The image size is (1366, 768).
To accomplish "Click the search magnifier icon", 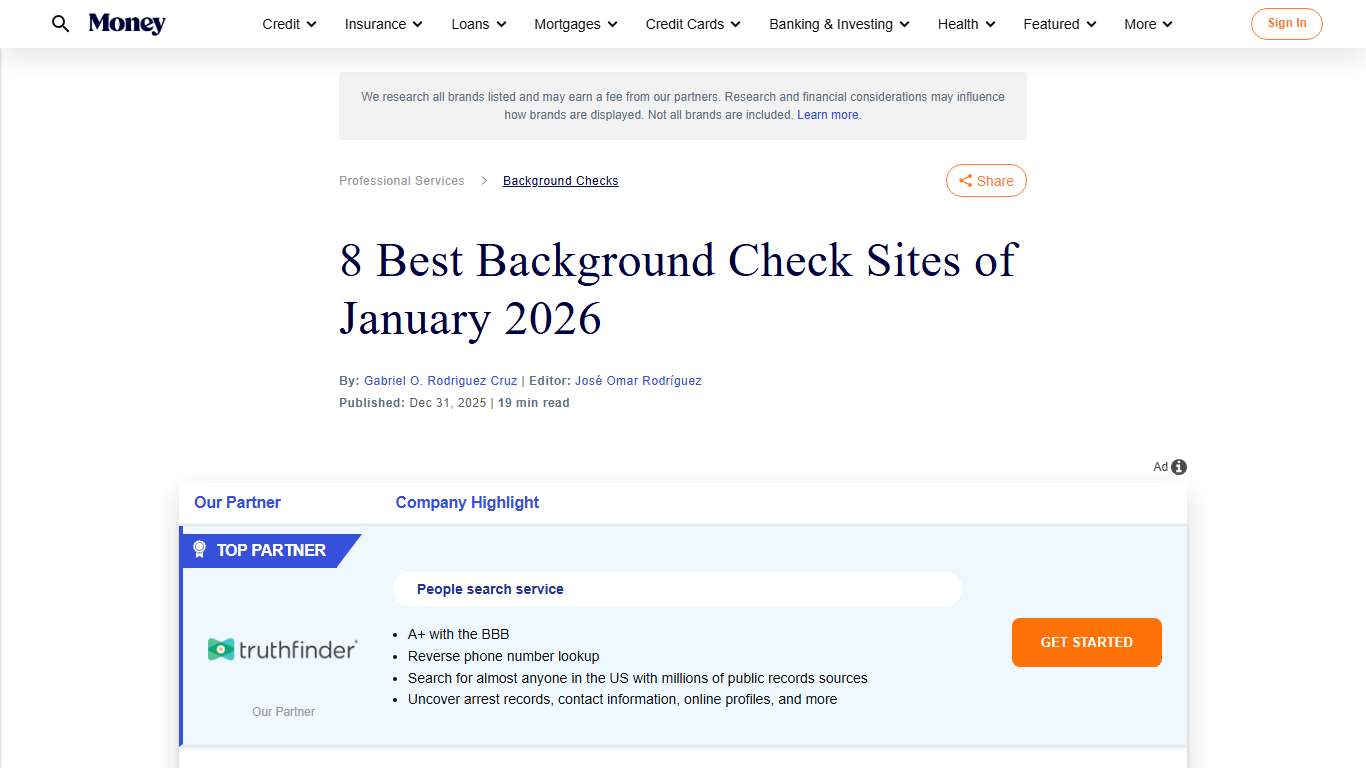I will [x=60, y=23].
